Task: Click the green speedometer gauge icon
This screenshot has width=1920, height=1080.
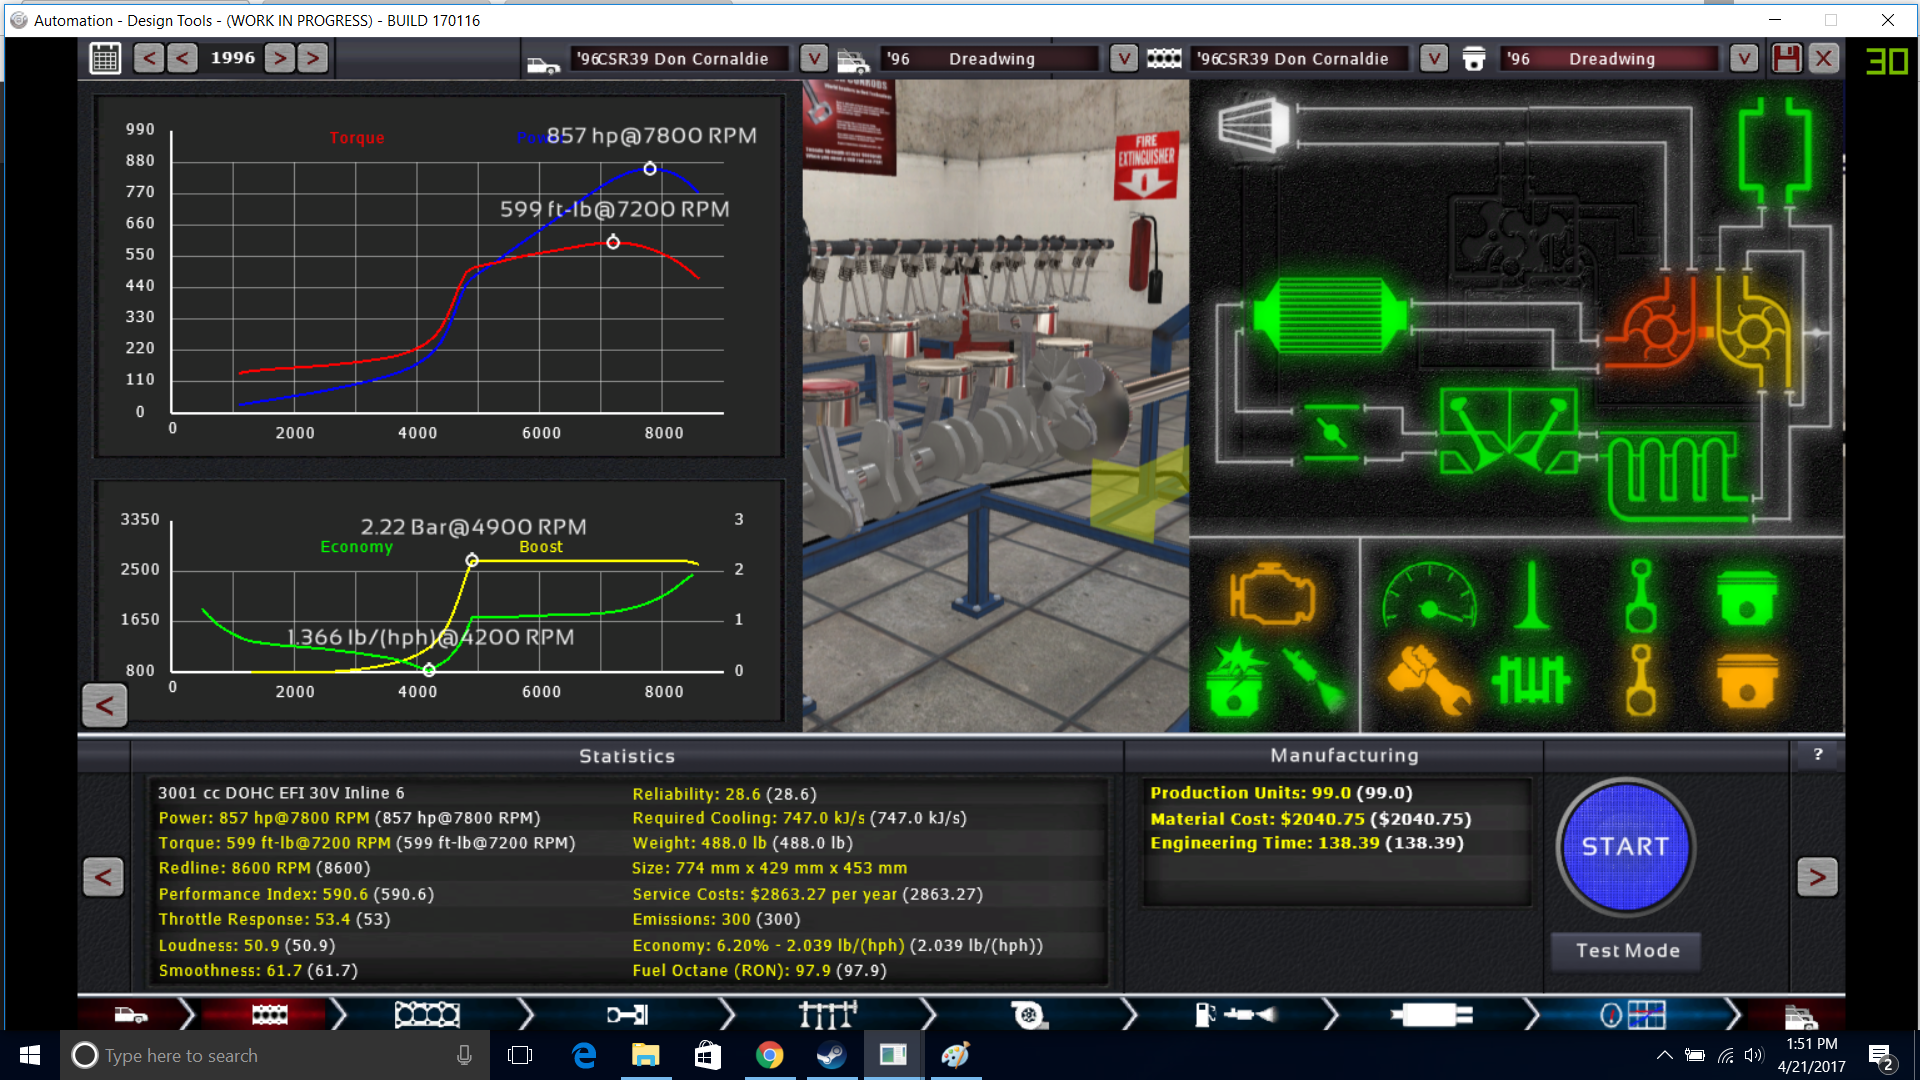Action: pos(1429,596)
